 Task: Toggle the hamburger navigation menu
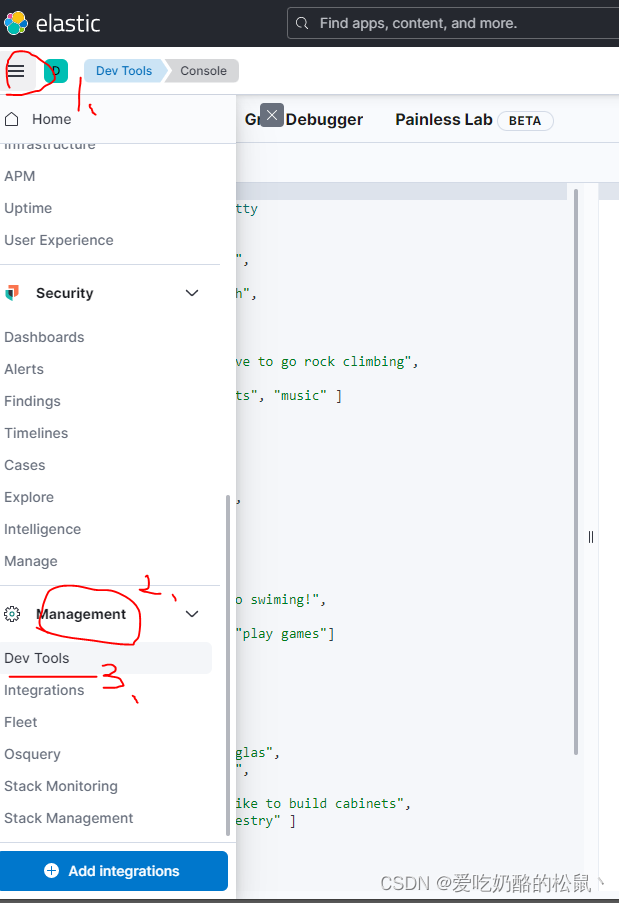click(16, 71)
